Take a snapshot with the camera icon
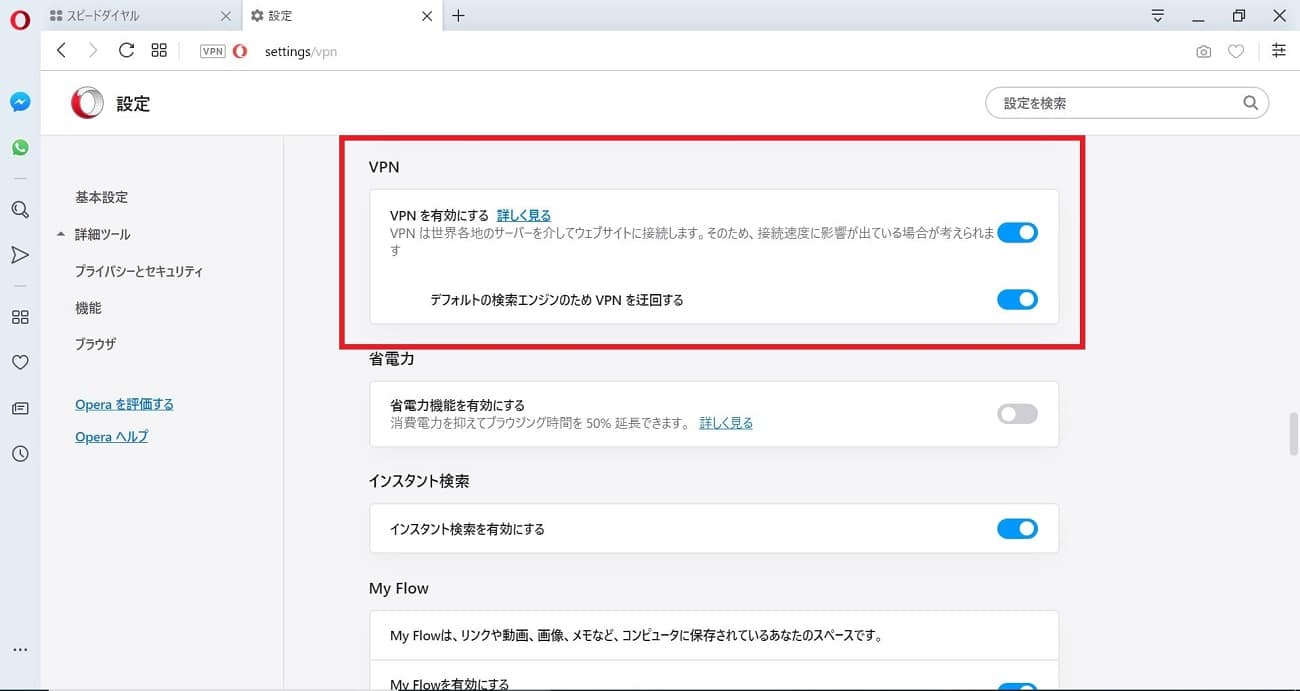This screenshot has height=691, width=1300. coord(1203,52)
